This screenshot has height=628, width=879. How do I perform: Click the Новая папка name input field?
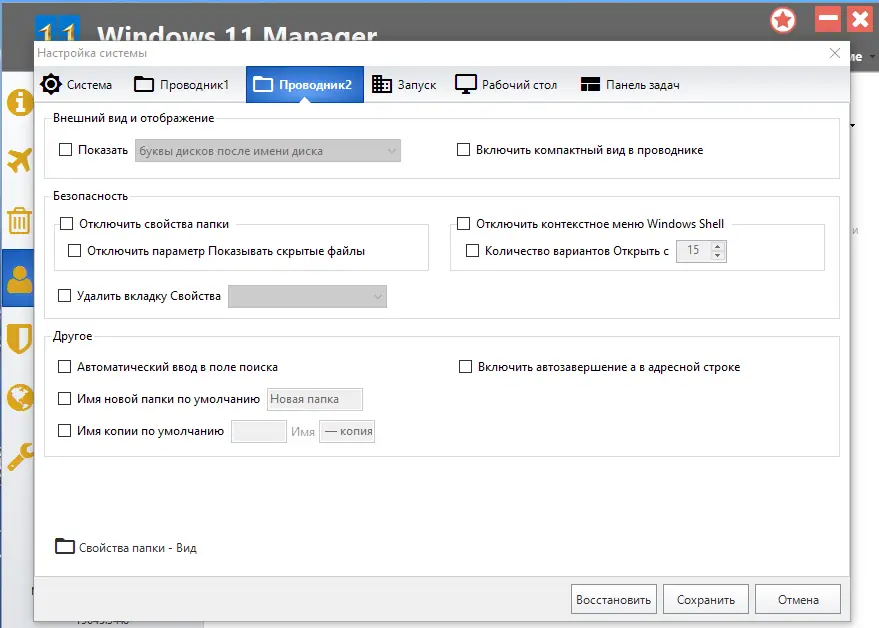tap(314, 399)
